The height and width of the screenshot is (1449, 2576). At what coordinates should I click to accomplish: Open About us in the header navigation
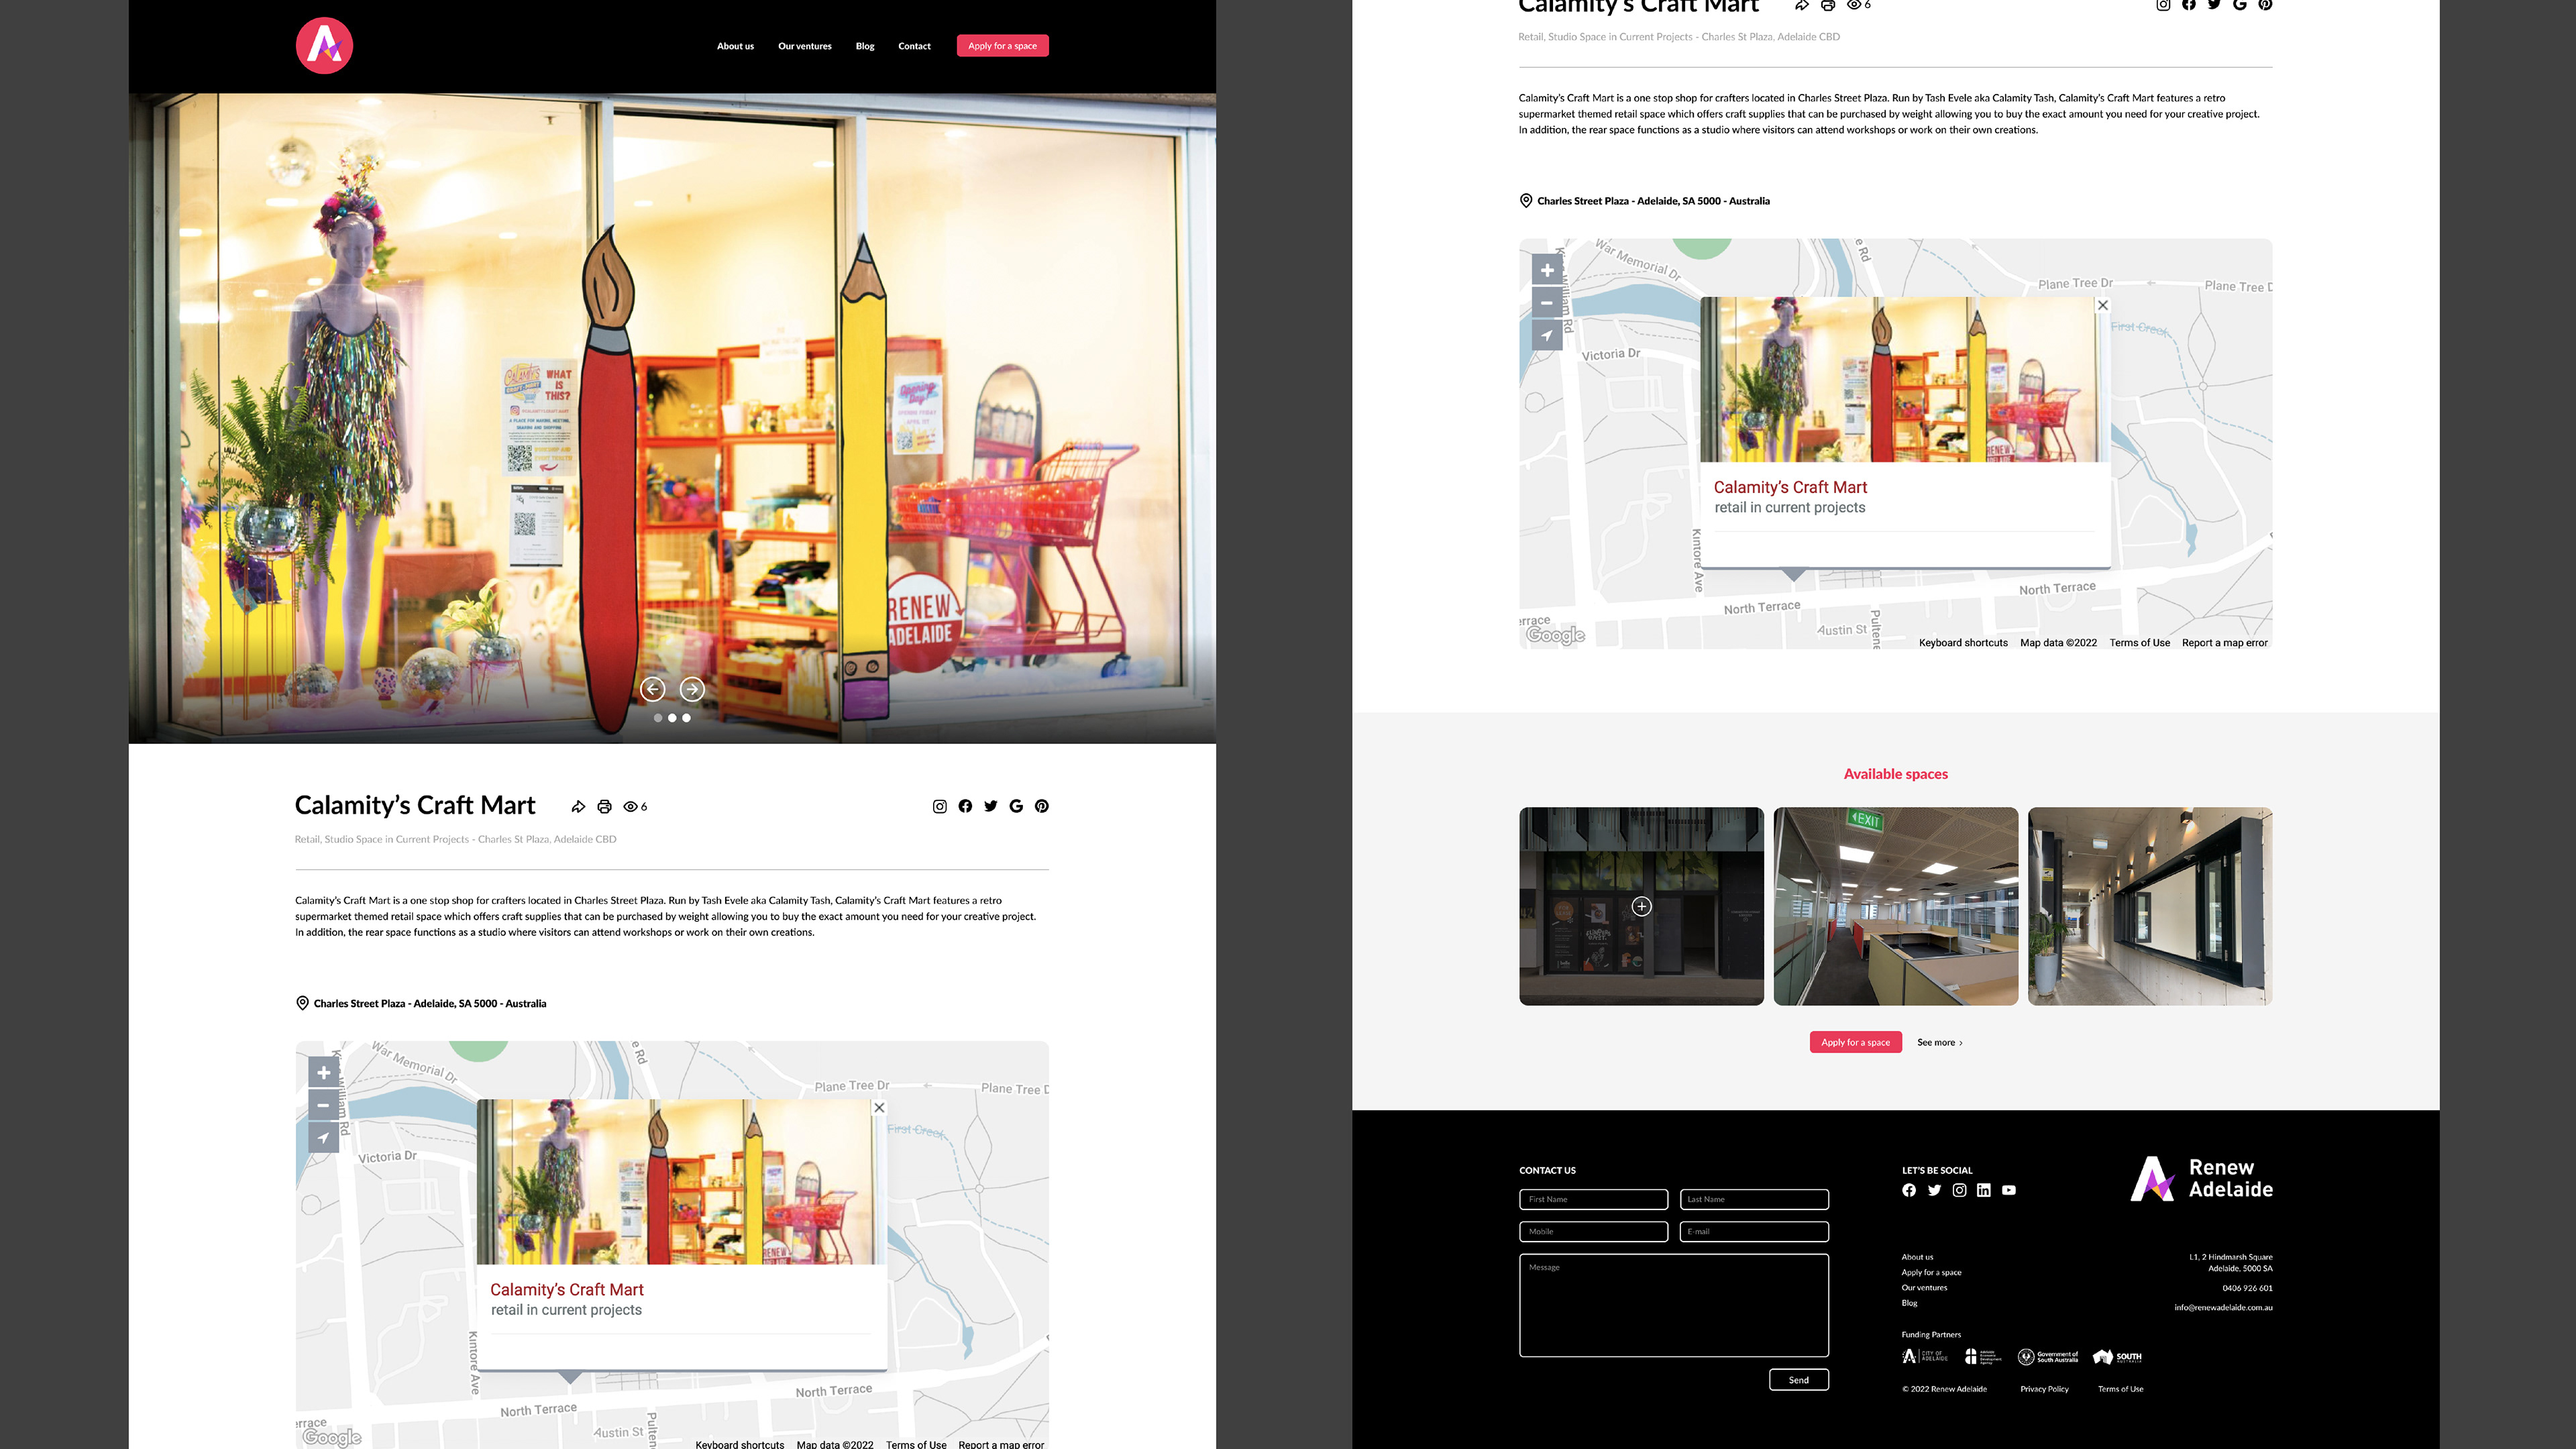pos(735,46)
